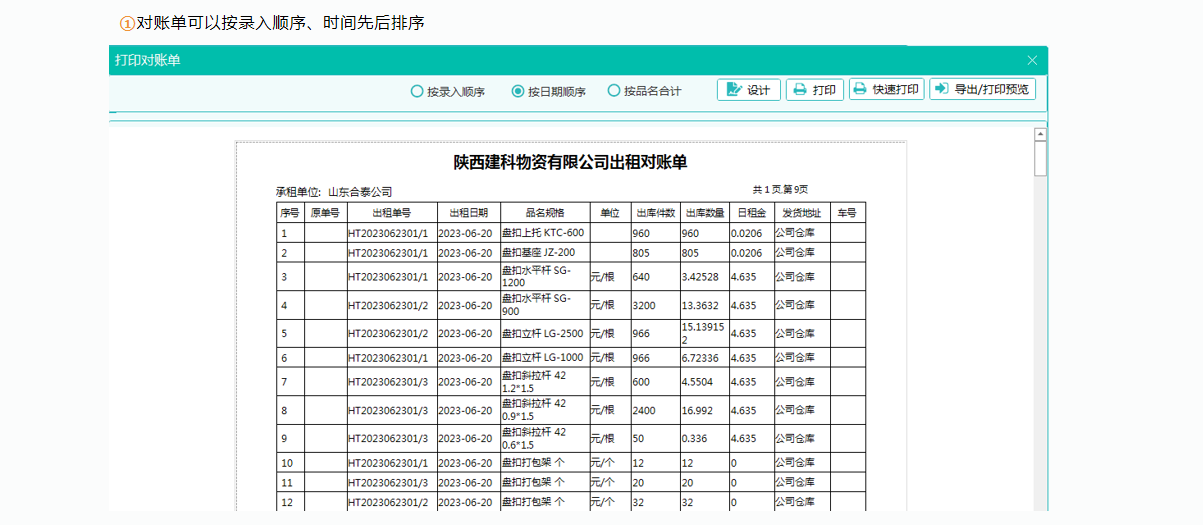The height and width of the screenshot is (525, 1203).
Task: Click the 0.336 quantity cell
Action: tap(704, 438)
